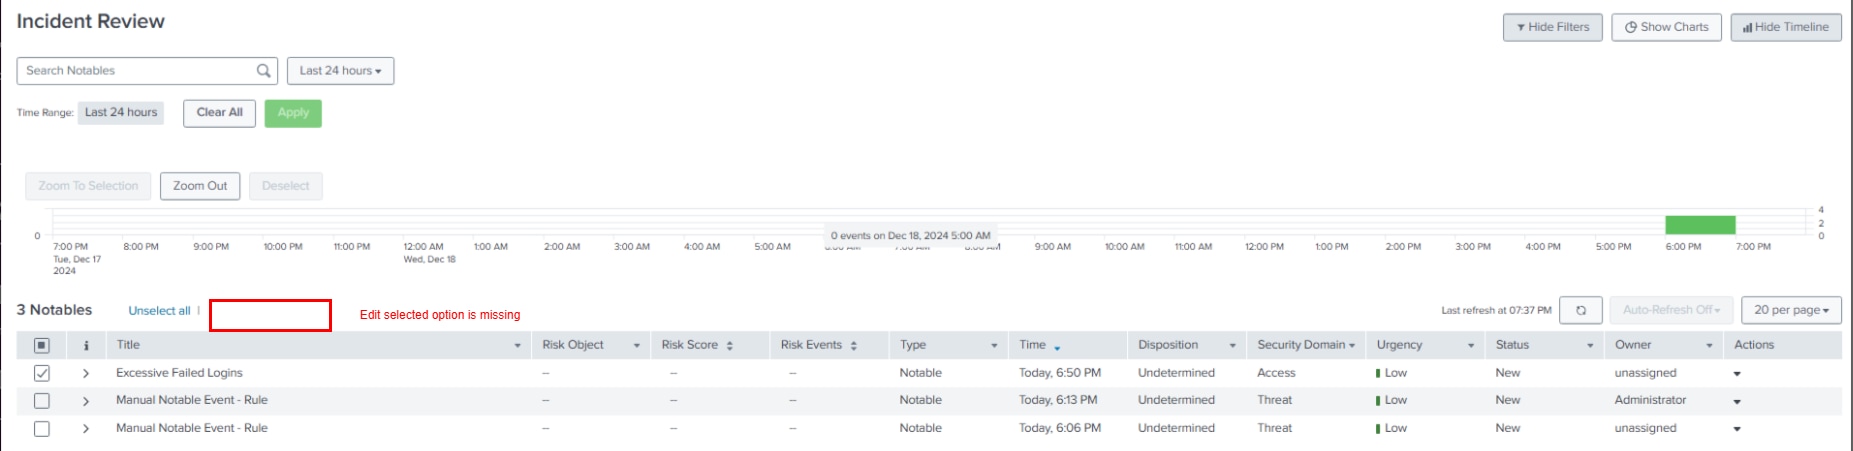Sort by the Risk Events column sort arrows
This screenshot has height=451, width=1853.
[854, 345]
